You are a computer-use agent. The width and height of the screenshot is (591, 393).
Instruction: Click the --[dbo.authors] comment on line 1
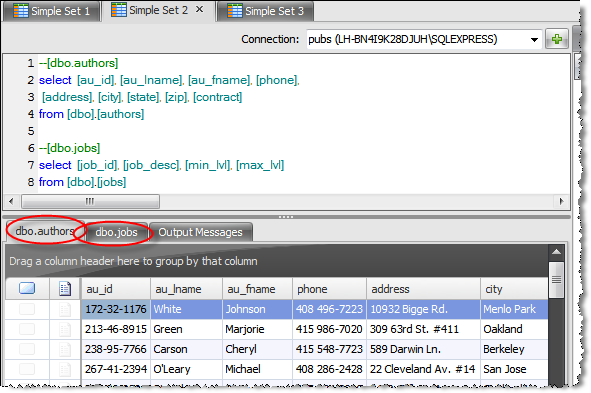pyautogui.click(x=78, y=63)
